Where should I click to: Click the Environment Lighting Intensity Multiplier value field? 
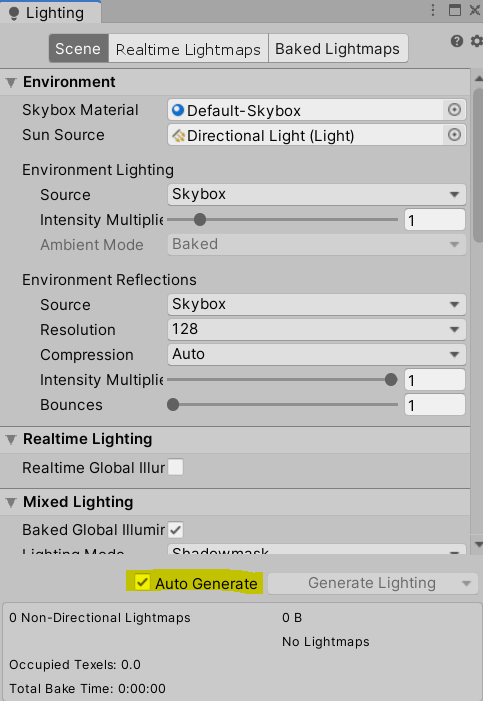coord(435,220)
